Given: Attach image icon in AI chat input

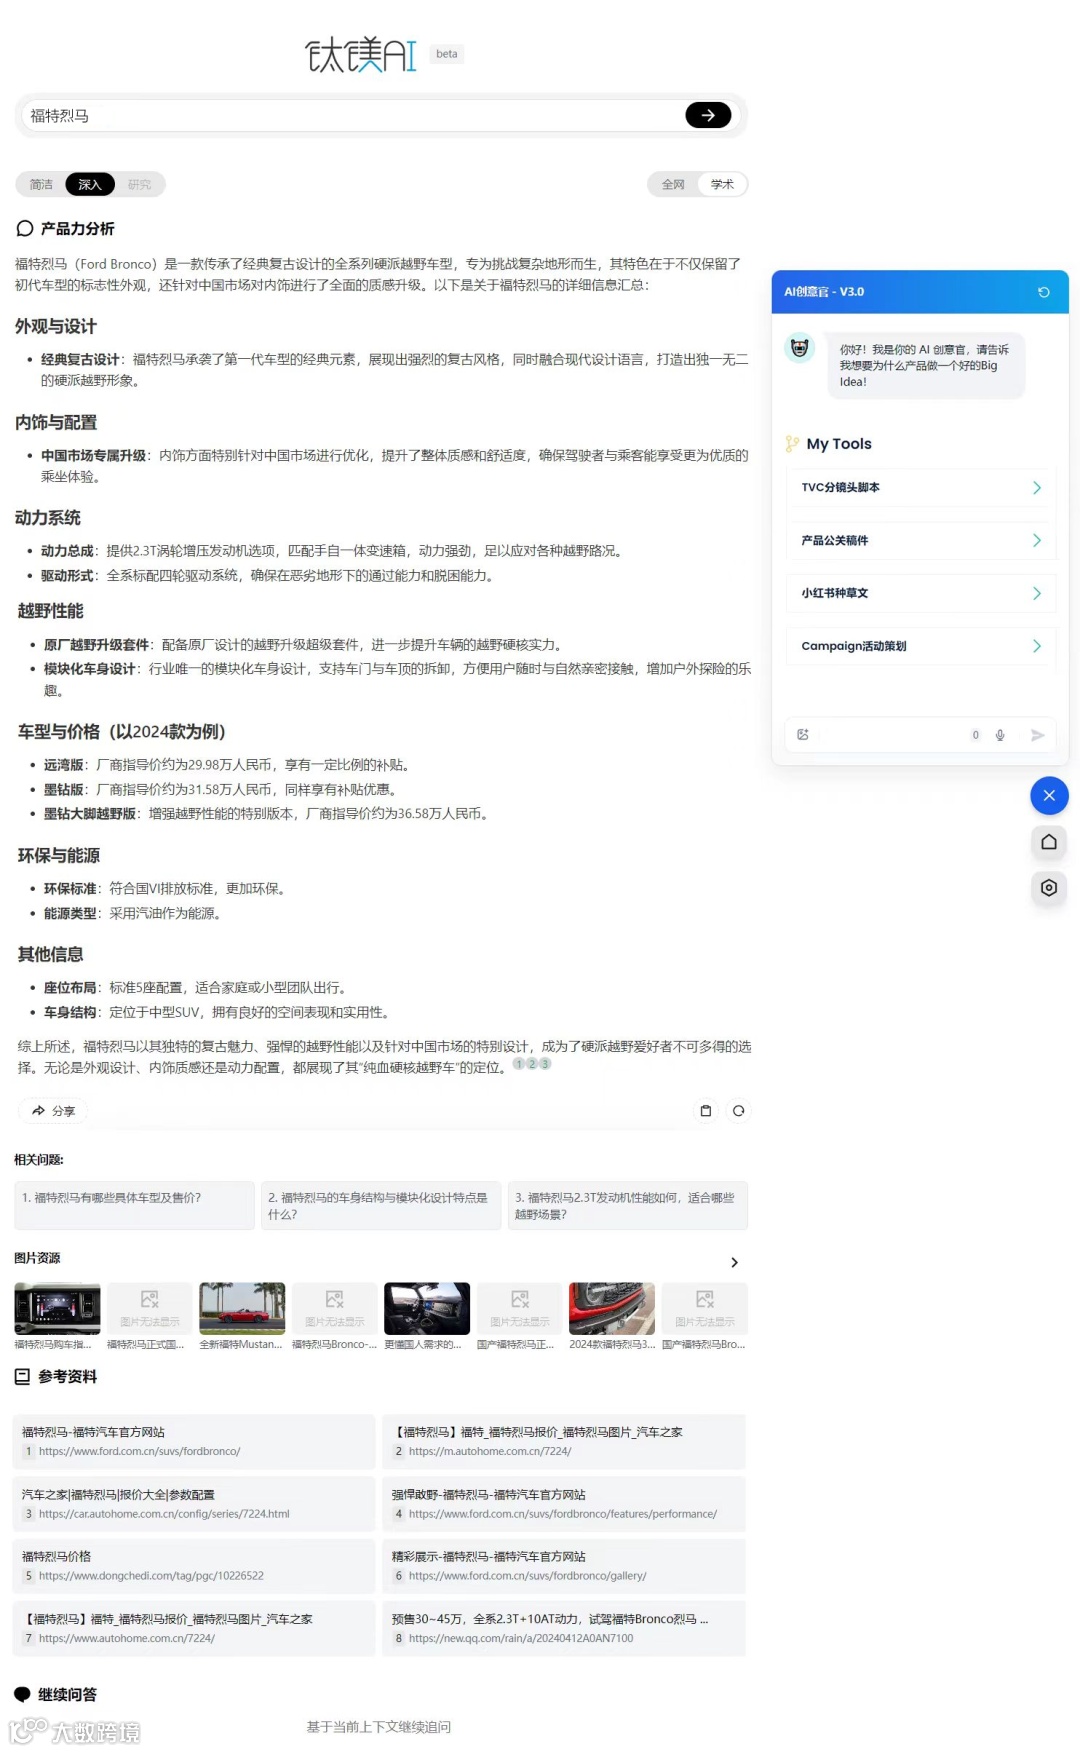Looking at the screenshot, I should tap(802, 735).
